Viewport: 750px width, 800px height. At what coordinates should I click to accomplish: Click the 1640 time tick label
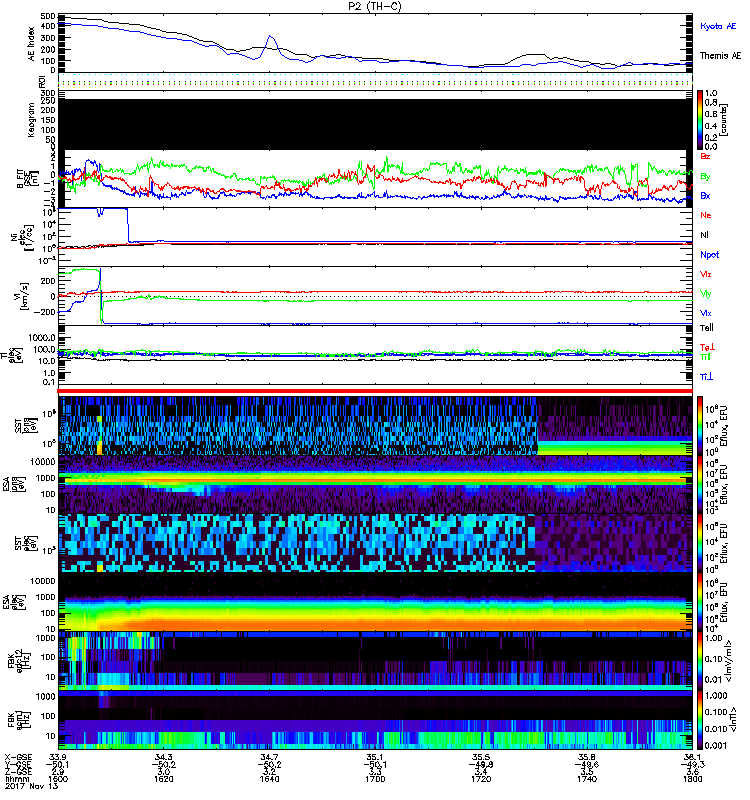[x=269, y=779]
